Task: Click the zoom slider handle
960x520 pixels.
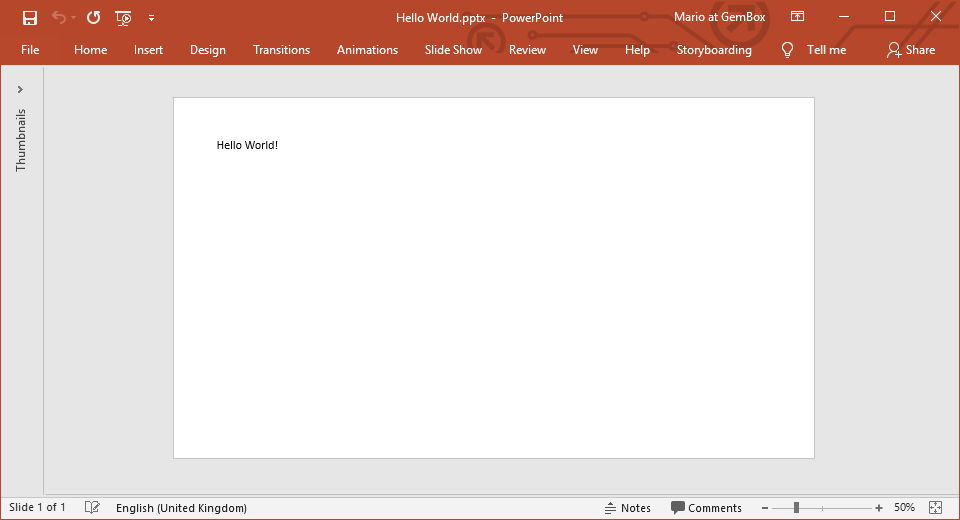Action: [796, 508]
